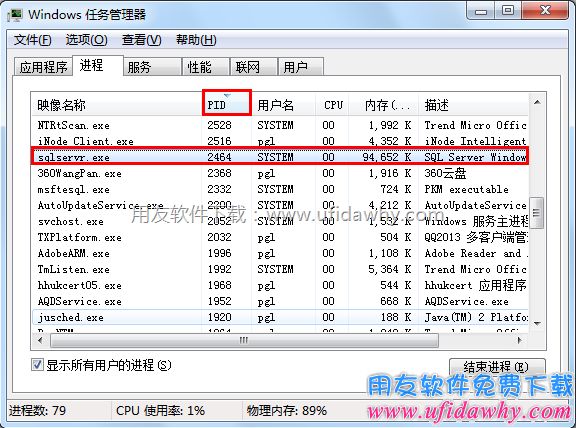The width and height of the screenshot is (576, 428).
Task: Select the AdobeARM.exe process
Action: pyautogui.click(x=280, y=253)
